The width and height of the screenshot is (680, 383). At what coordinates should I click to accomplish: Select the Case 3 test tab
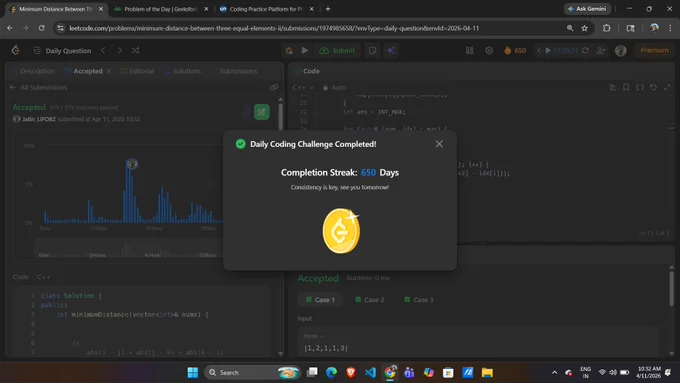418,300
